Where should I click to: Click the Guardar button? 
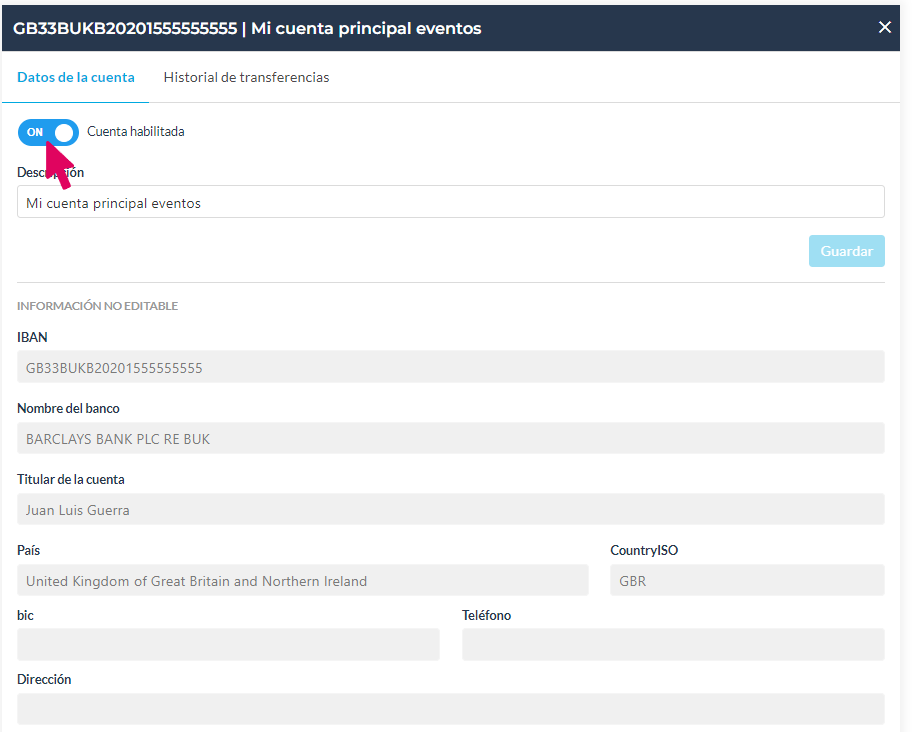point(847,251)
